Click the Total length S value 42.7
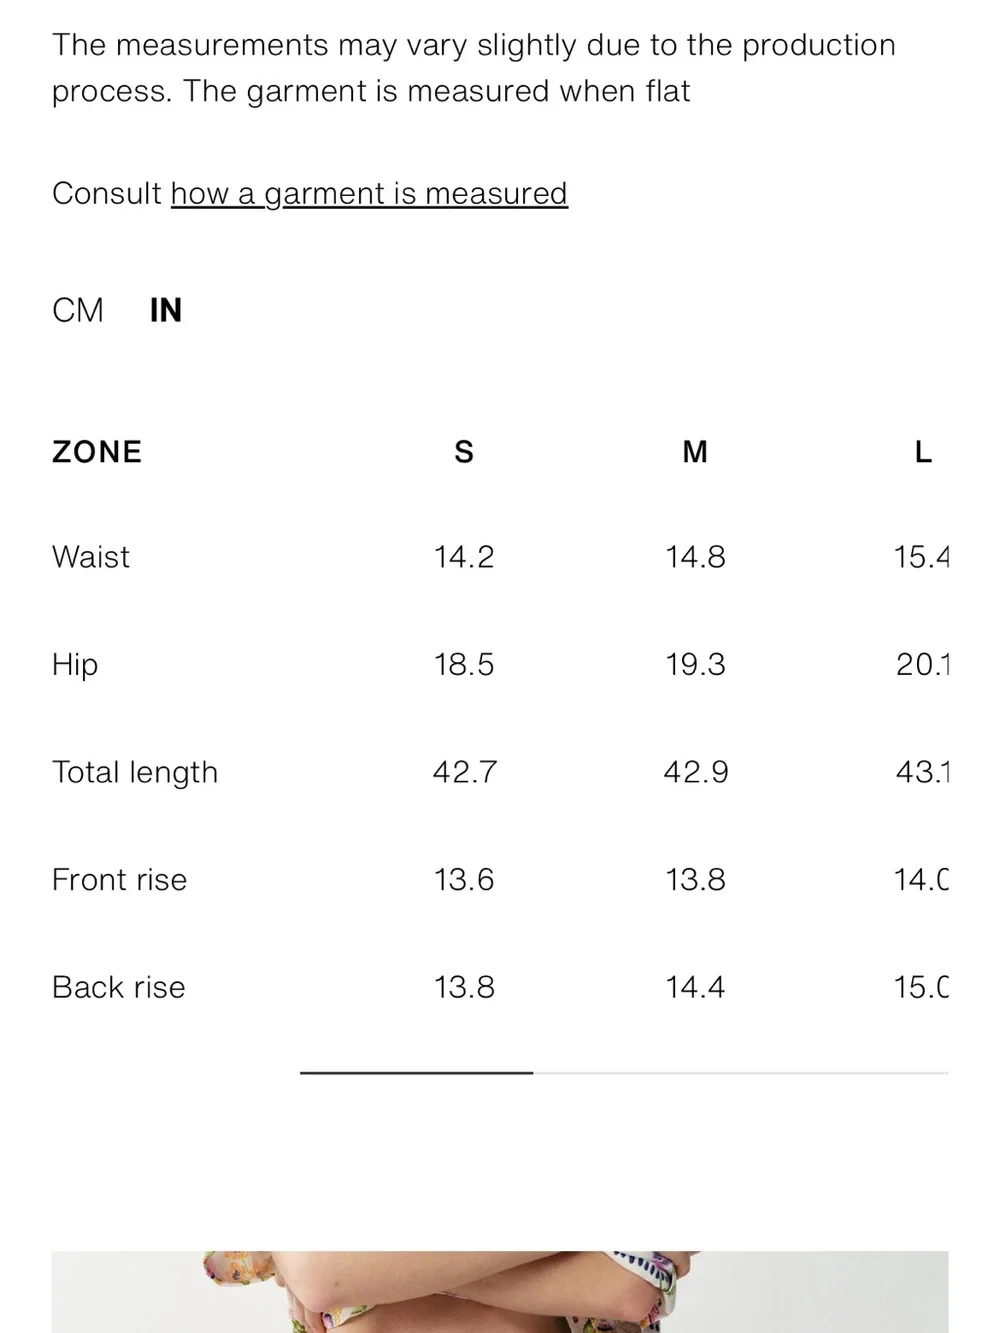This screenshot has width=1000, height=1333. pyautogui.click(x=464, y=772)
